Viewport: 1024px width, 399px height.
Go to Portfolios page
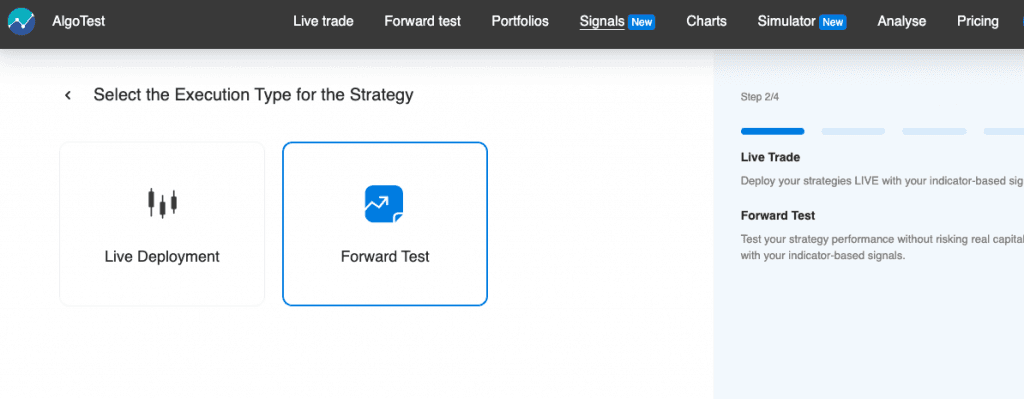[520, 22]
